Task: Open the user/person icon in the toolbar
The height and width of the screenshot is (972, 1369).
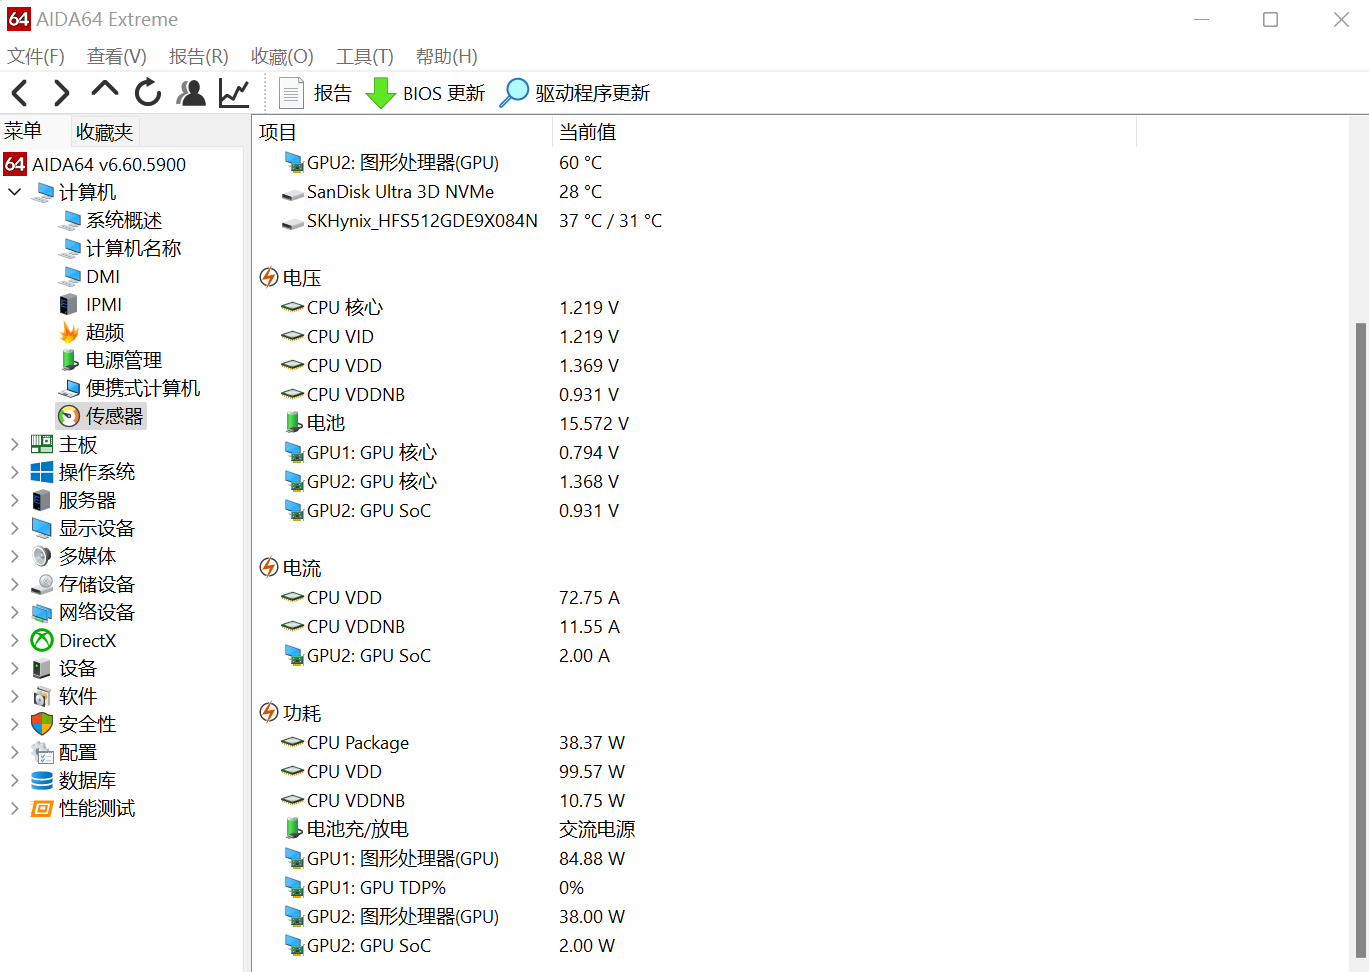Action: (191, 93)
